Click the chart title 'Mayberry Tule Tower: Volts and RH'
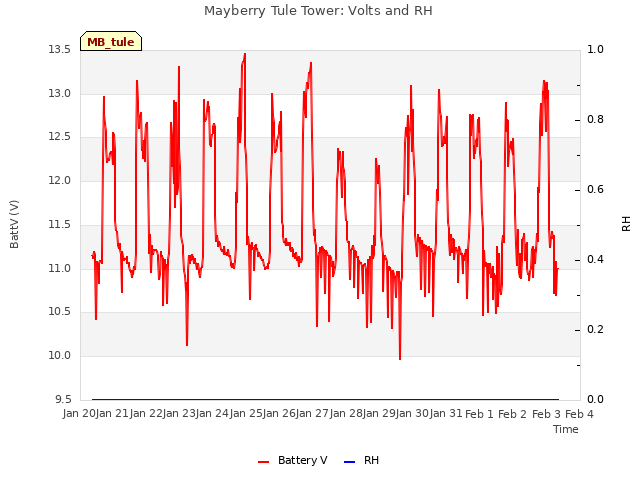The width and height of the screenshot is (640, 480). [x=318, y=11]
